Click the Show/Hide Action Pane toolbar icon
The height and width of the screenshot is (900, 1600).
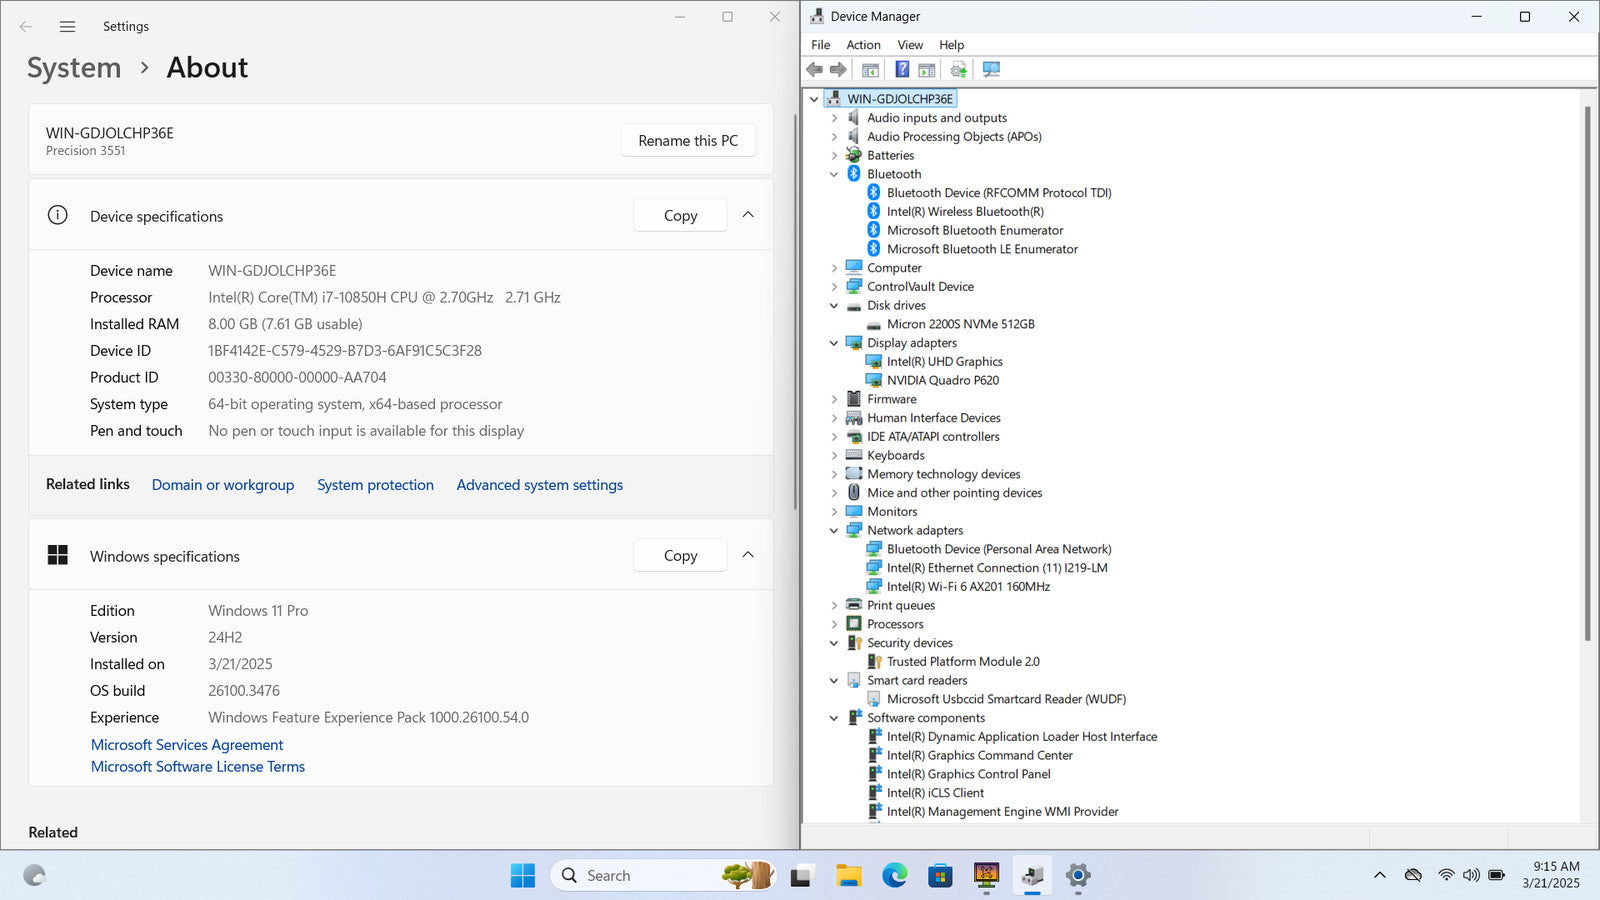pos(927,70)
